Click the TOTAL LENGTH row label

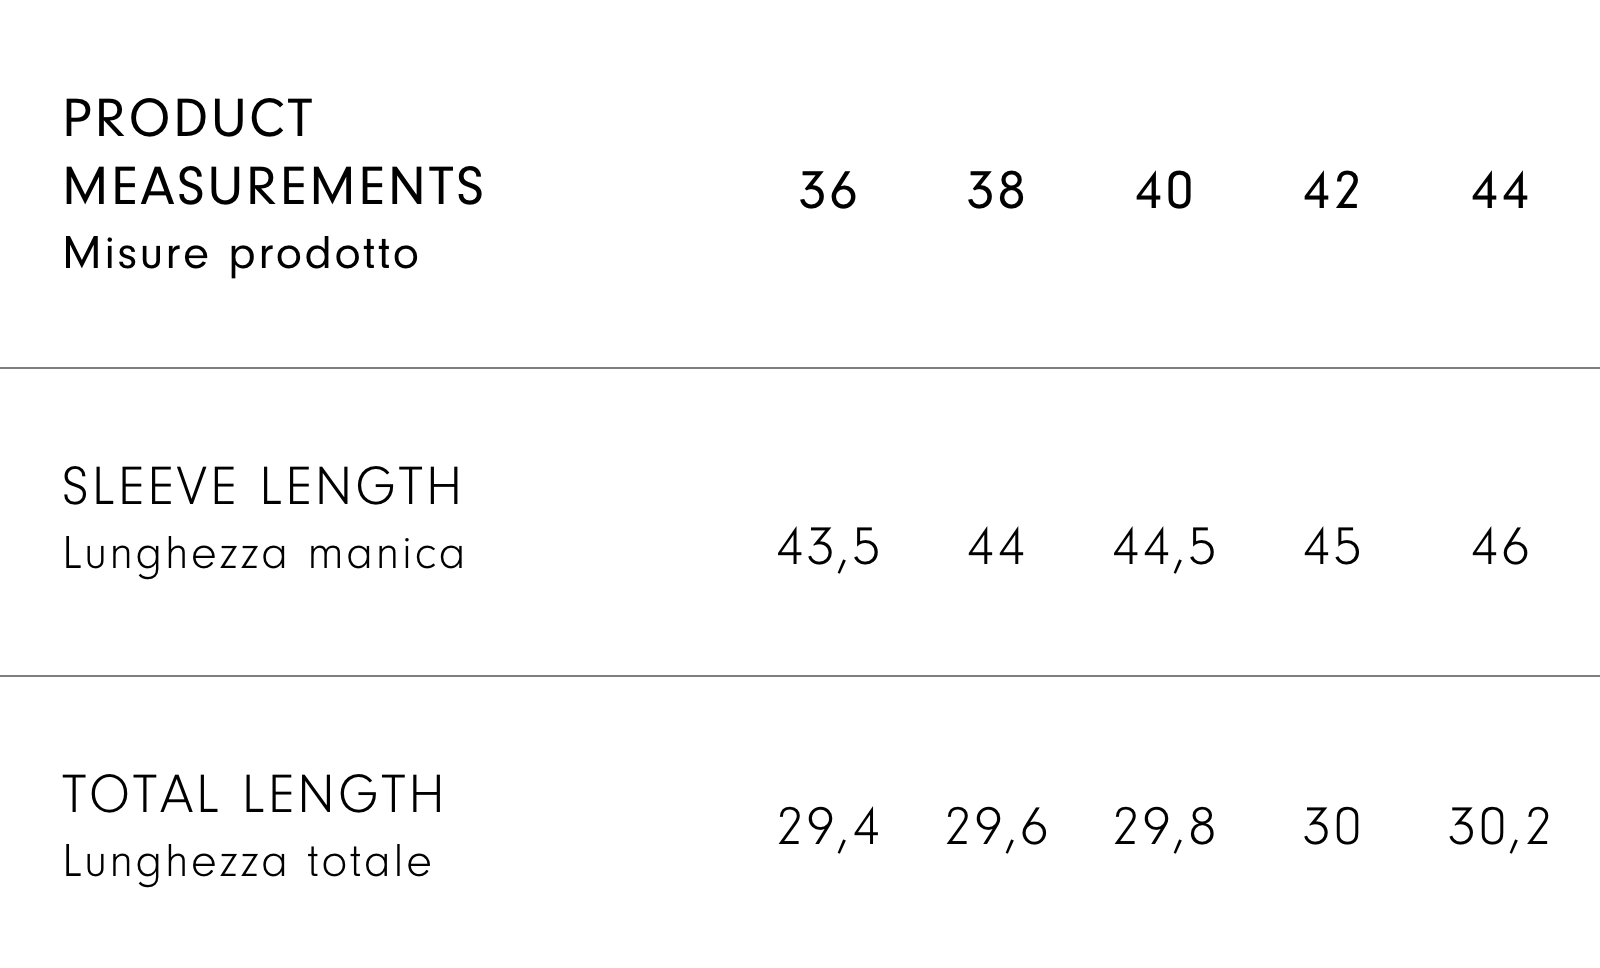[x=254, y=795]
